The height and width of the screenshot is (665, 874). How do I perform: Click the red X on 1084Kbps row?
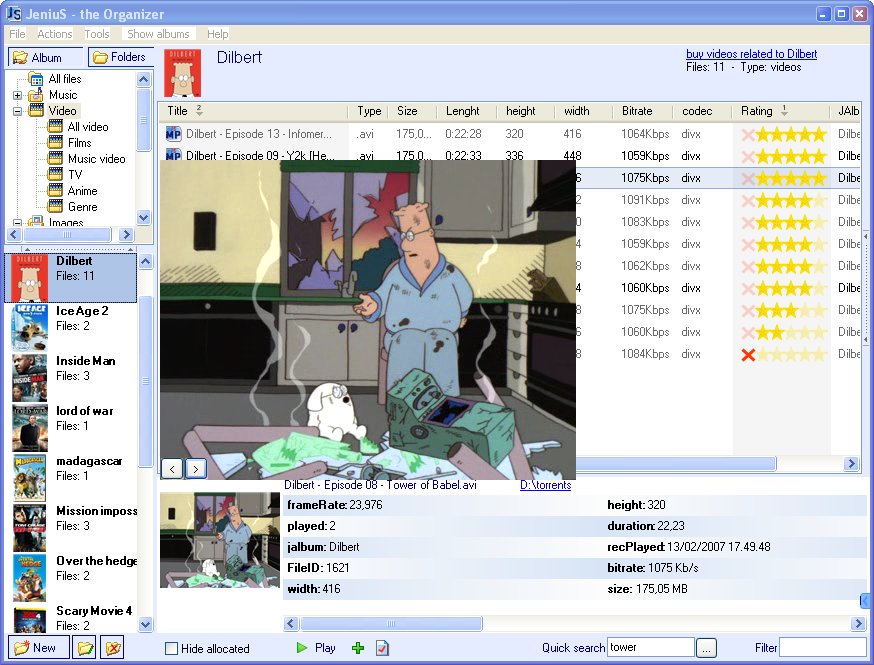point(748,355)
